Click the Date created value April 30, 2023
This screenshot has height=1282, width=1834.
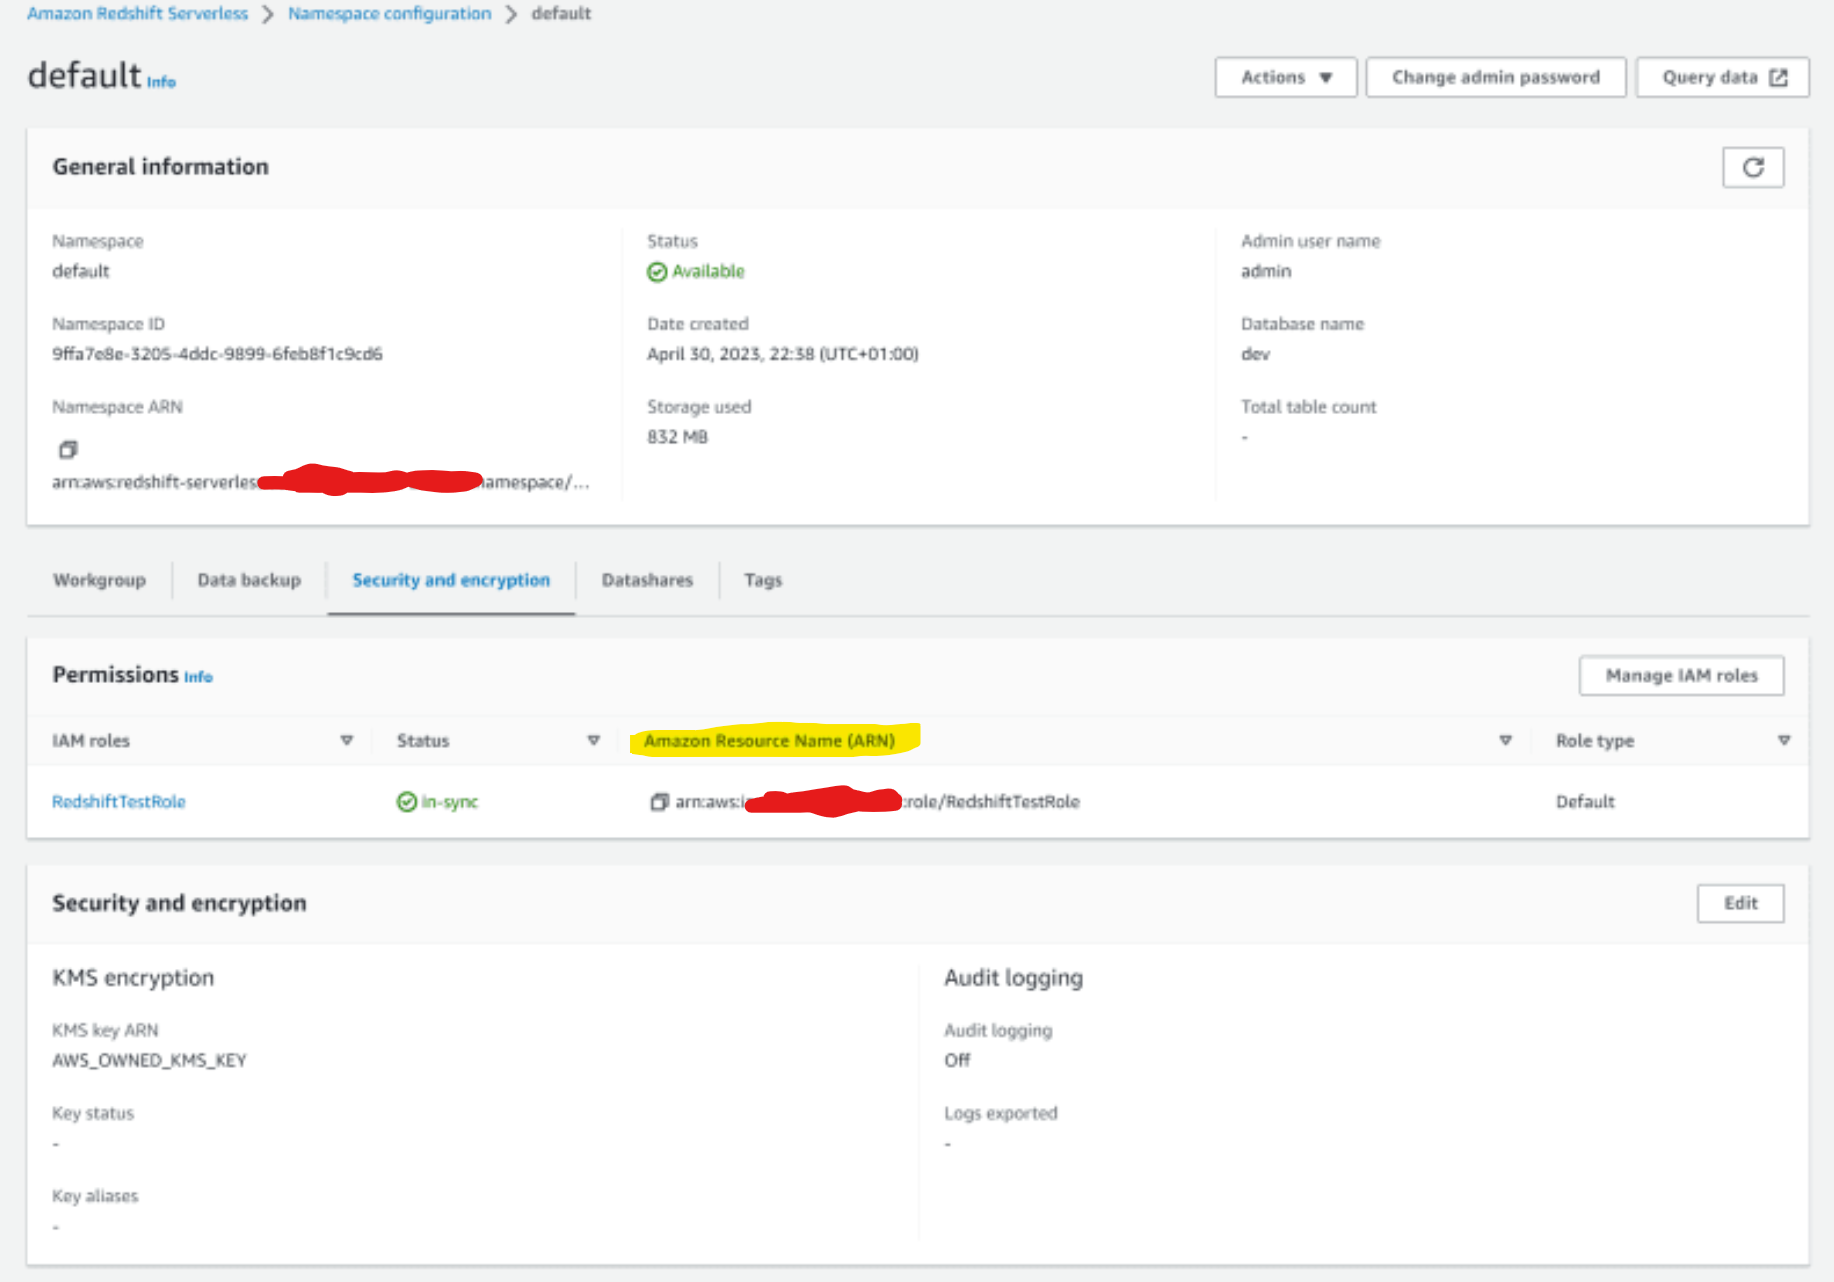(783, 354)
